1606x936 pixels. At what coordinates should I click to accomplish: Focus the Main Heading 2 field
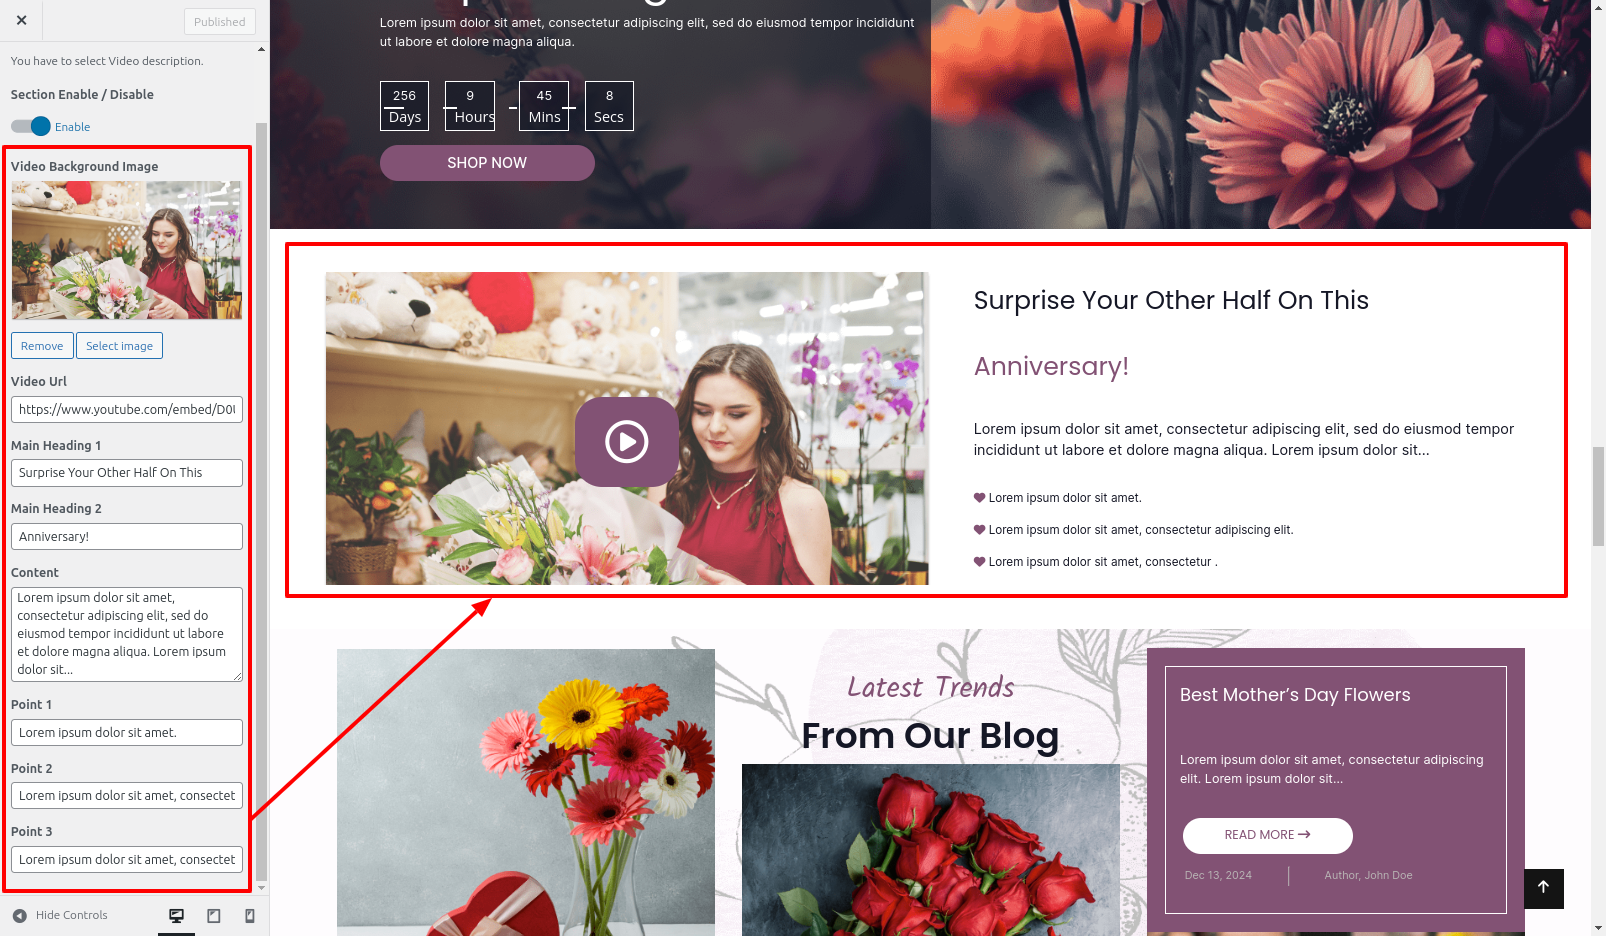pos(127,537)
